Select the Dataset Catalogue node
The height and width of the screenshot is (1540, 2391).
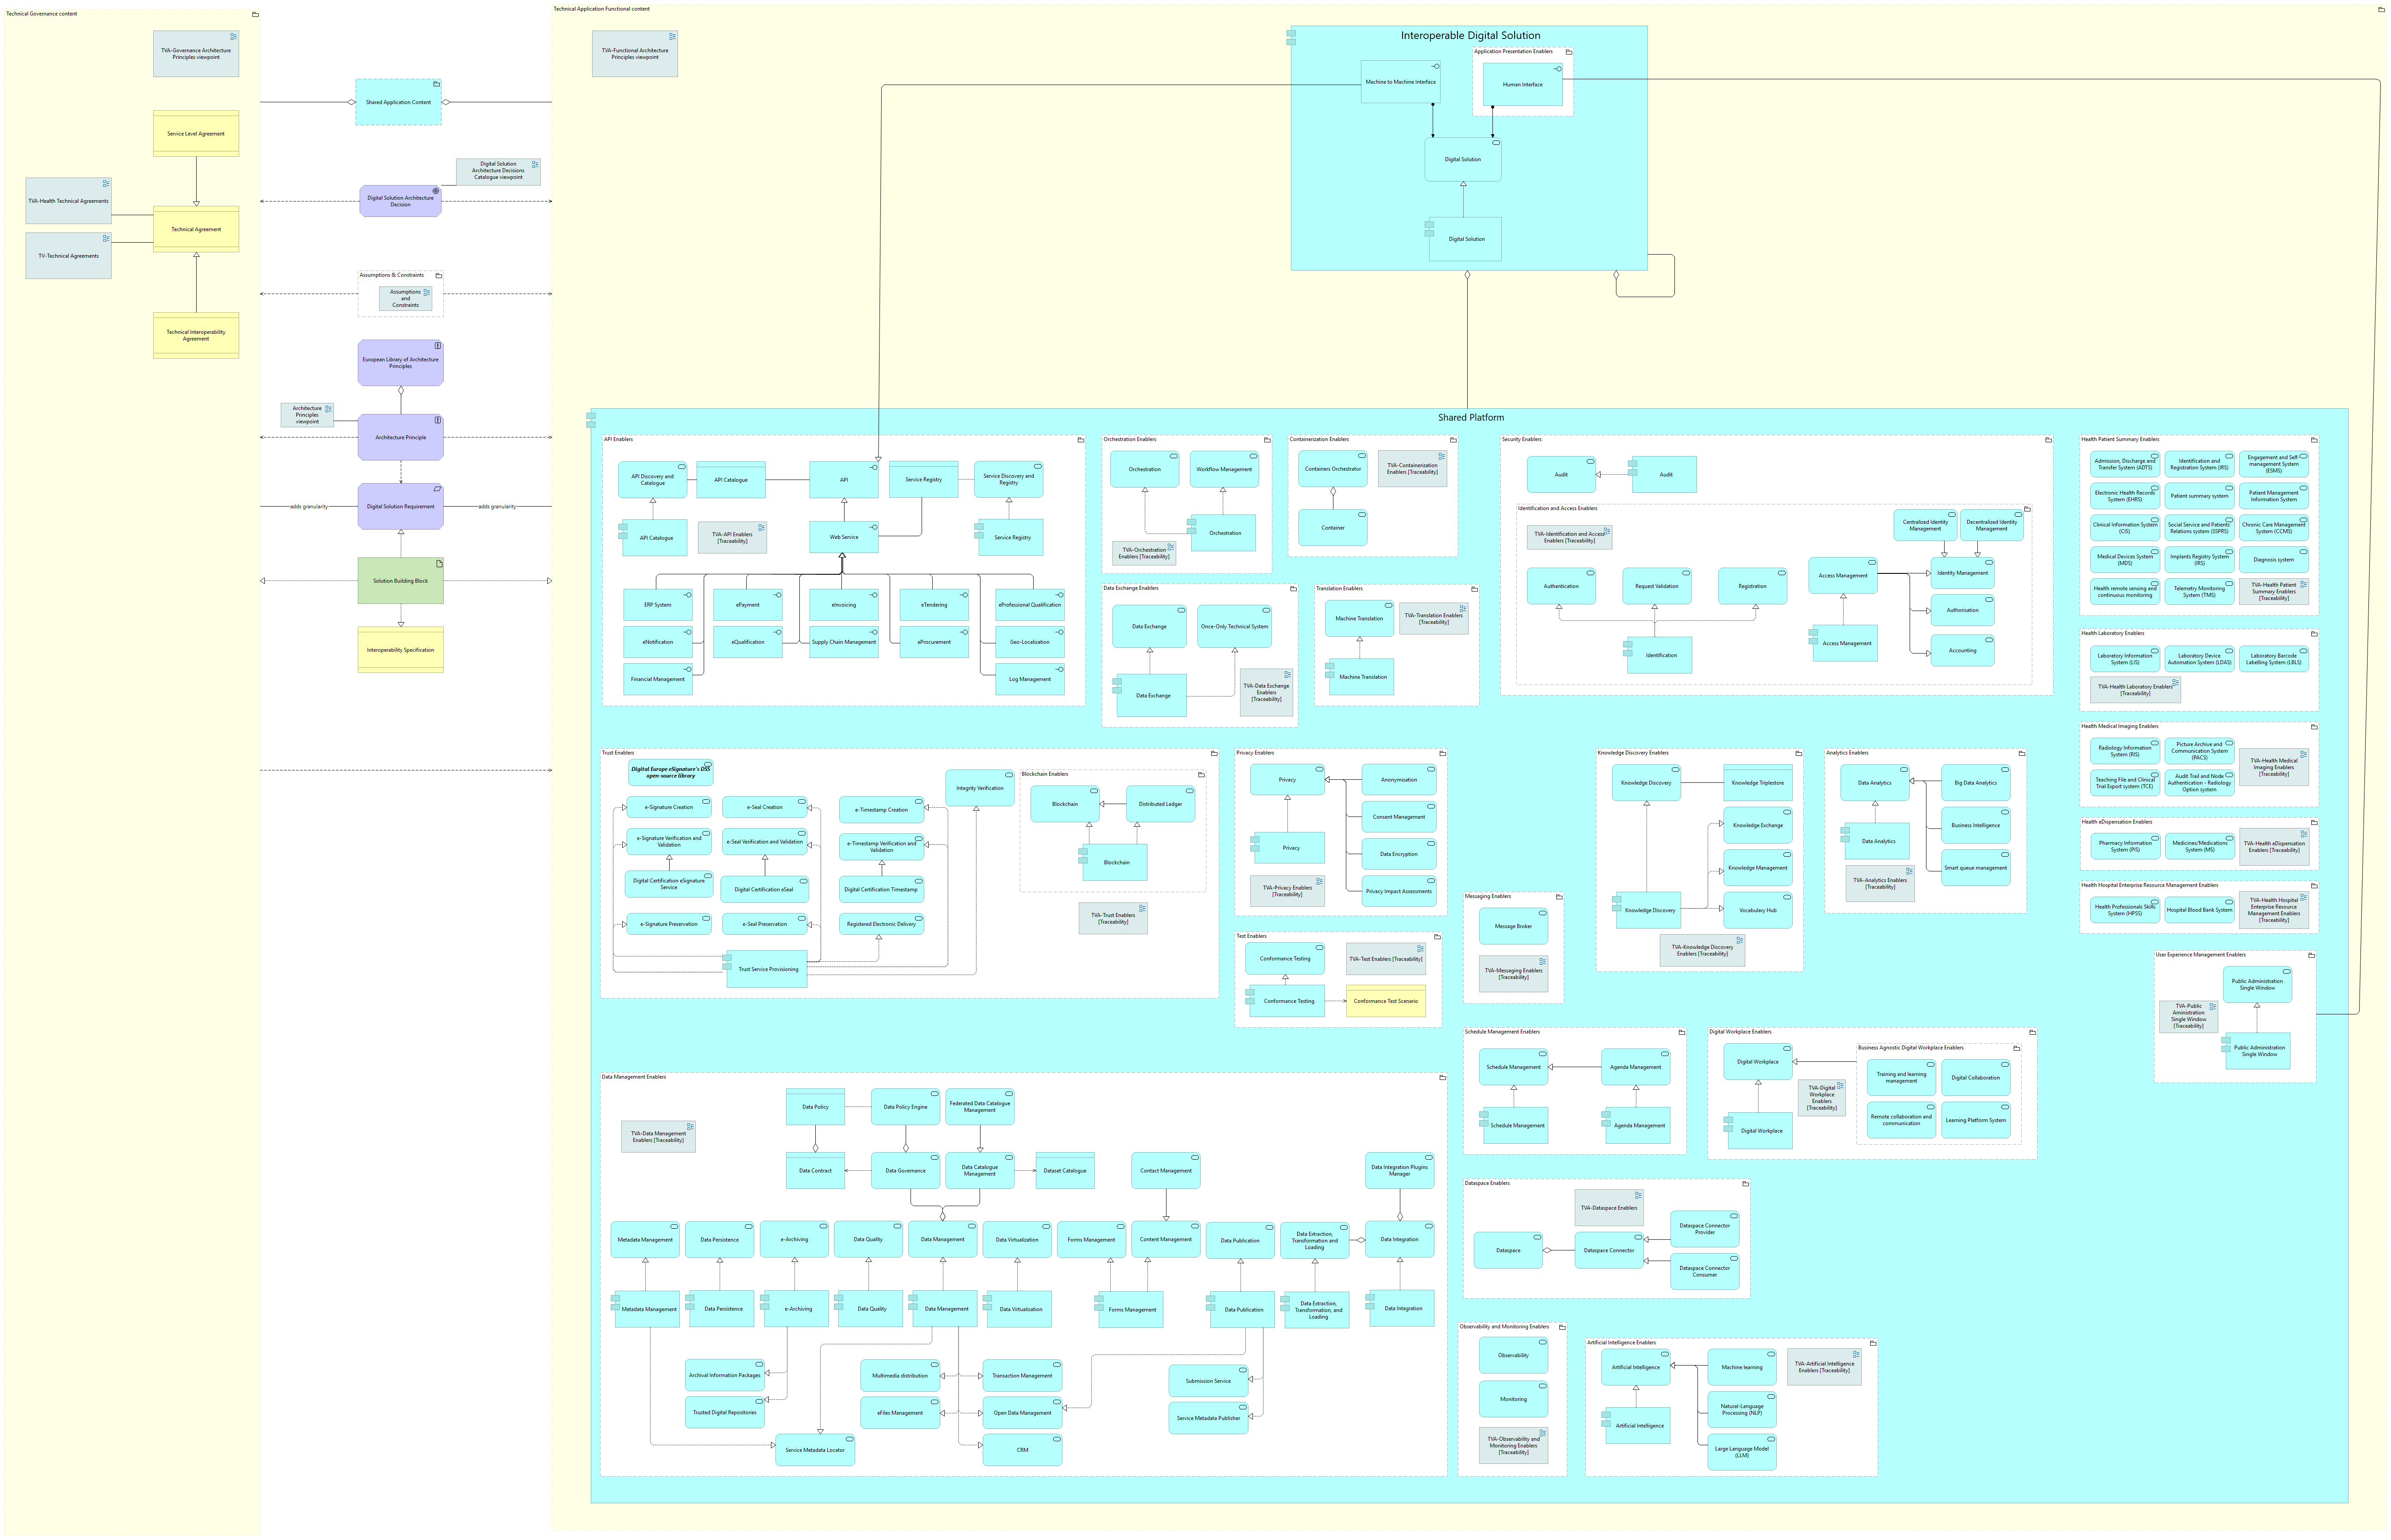pos(1064,1171)
